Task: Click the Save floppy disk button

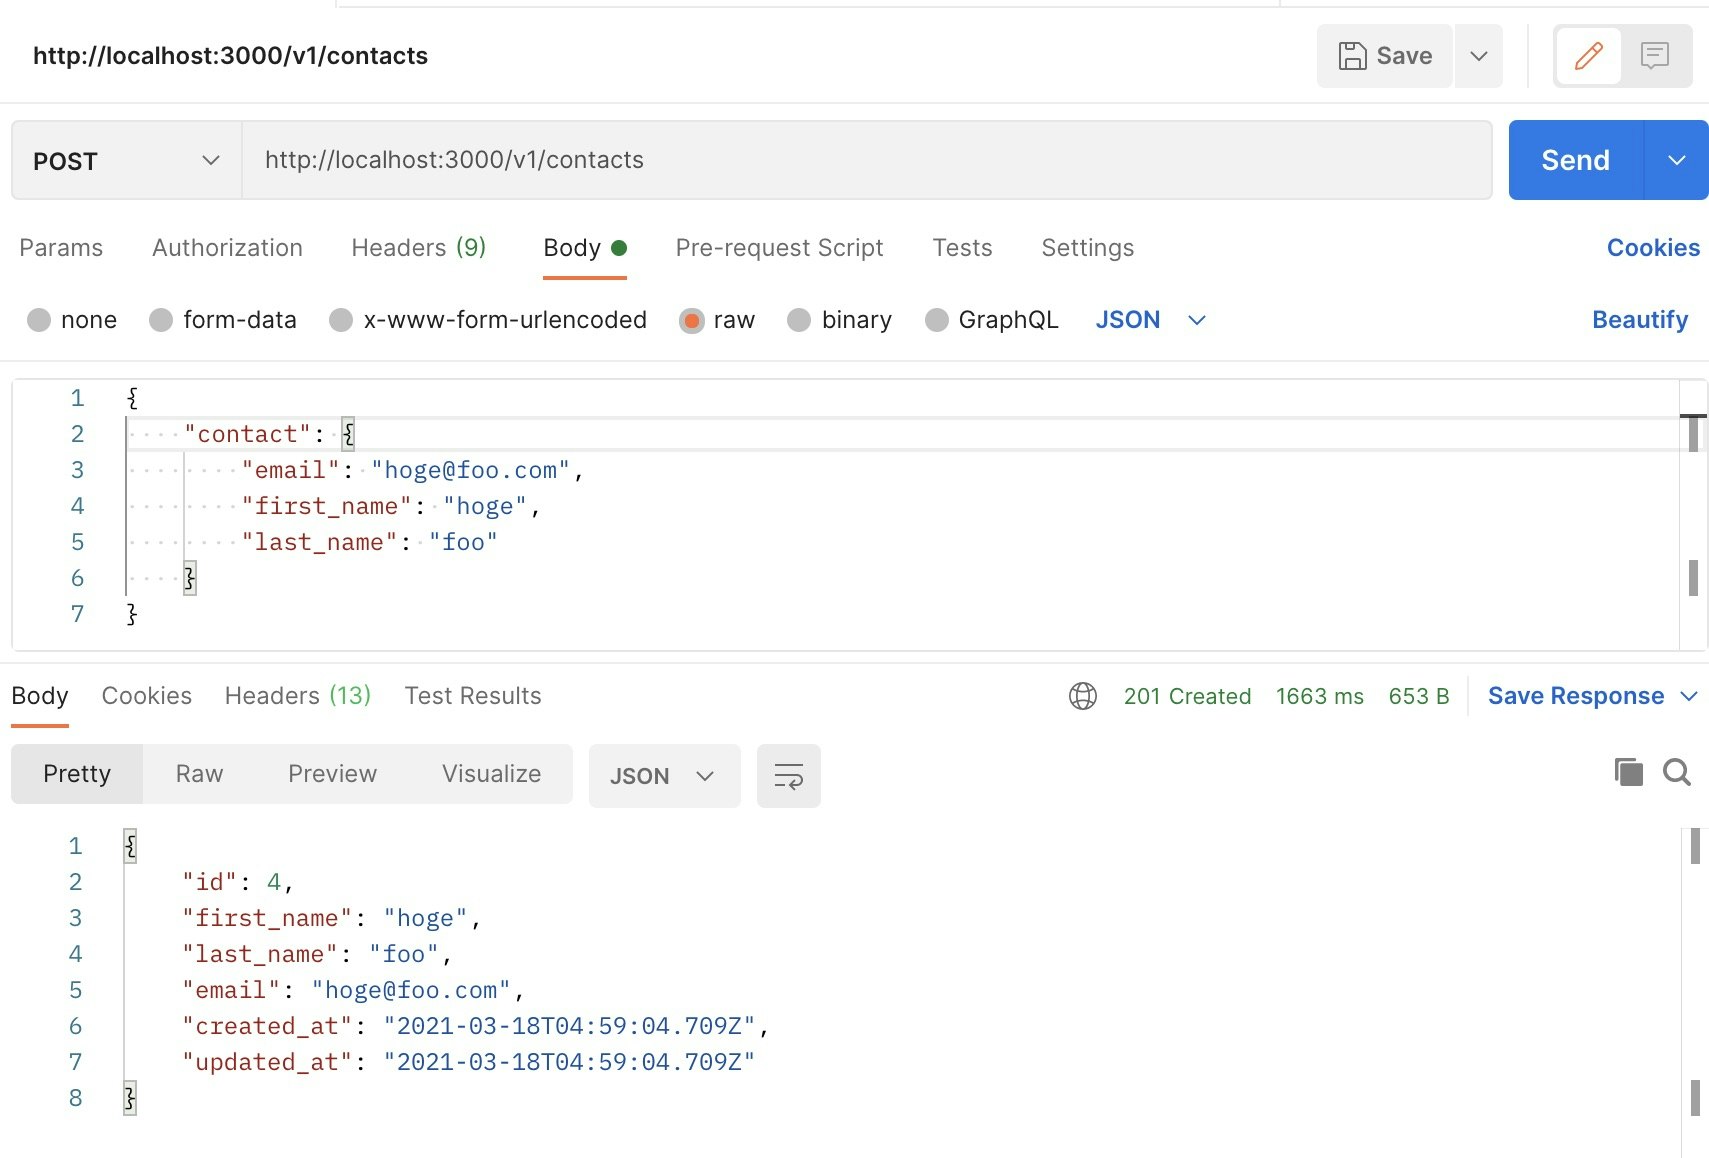Action: 1385,56
